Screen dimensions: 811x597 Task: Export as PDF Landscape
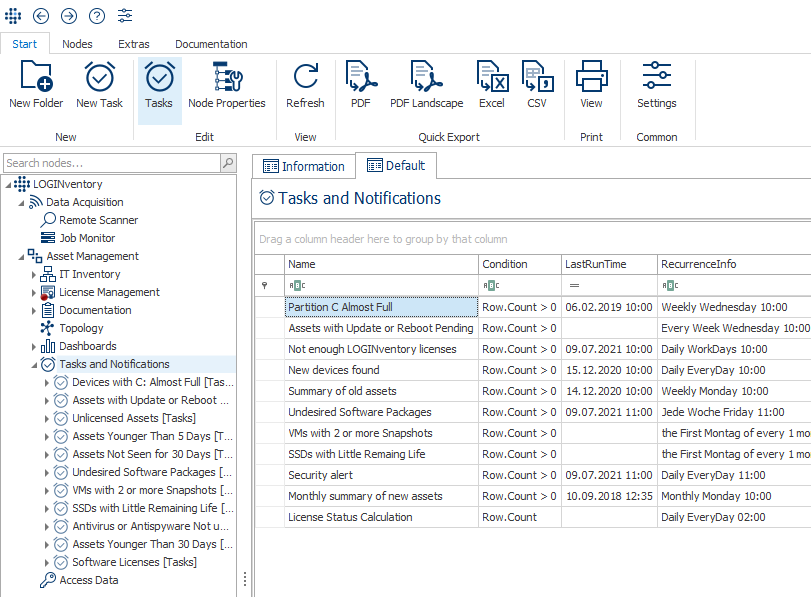pyautogui.click(x=426, y=85)
